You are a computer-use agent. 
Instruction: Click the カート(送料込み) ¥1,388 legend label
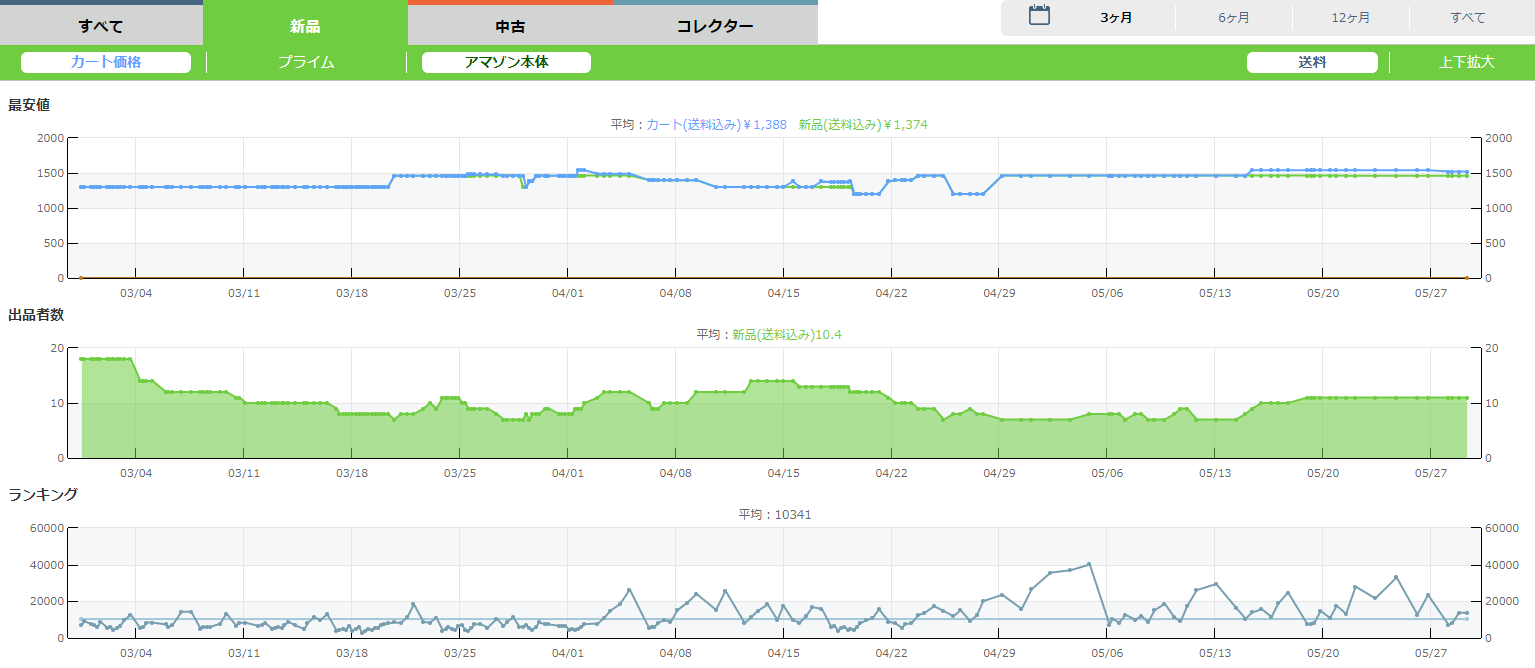(x=716, y=124)
